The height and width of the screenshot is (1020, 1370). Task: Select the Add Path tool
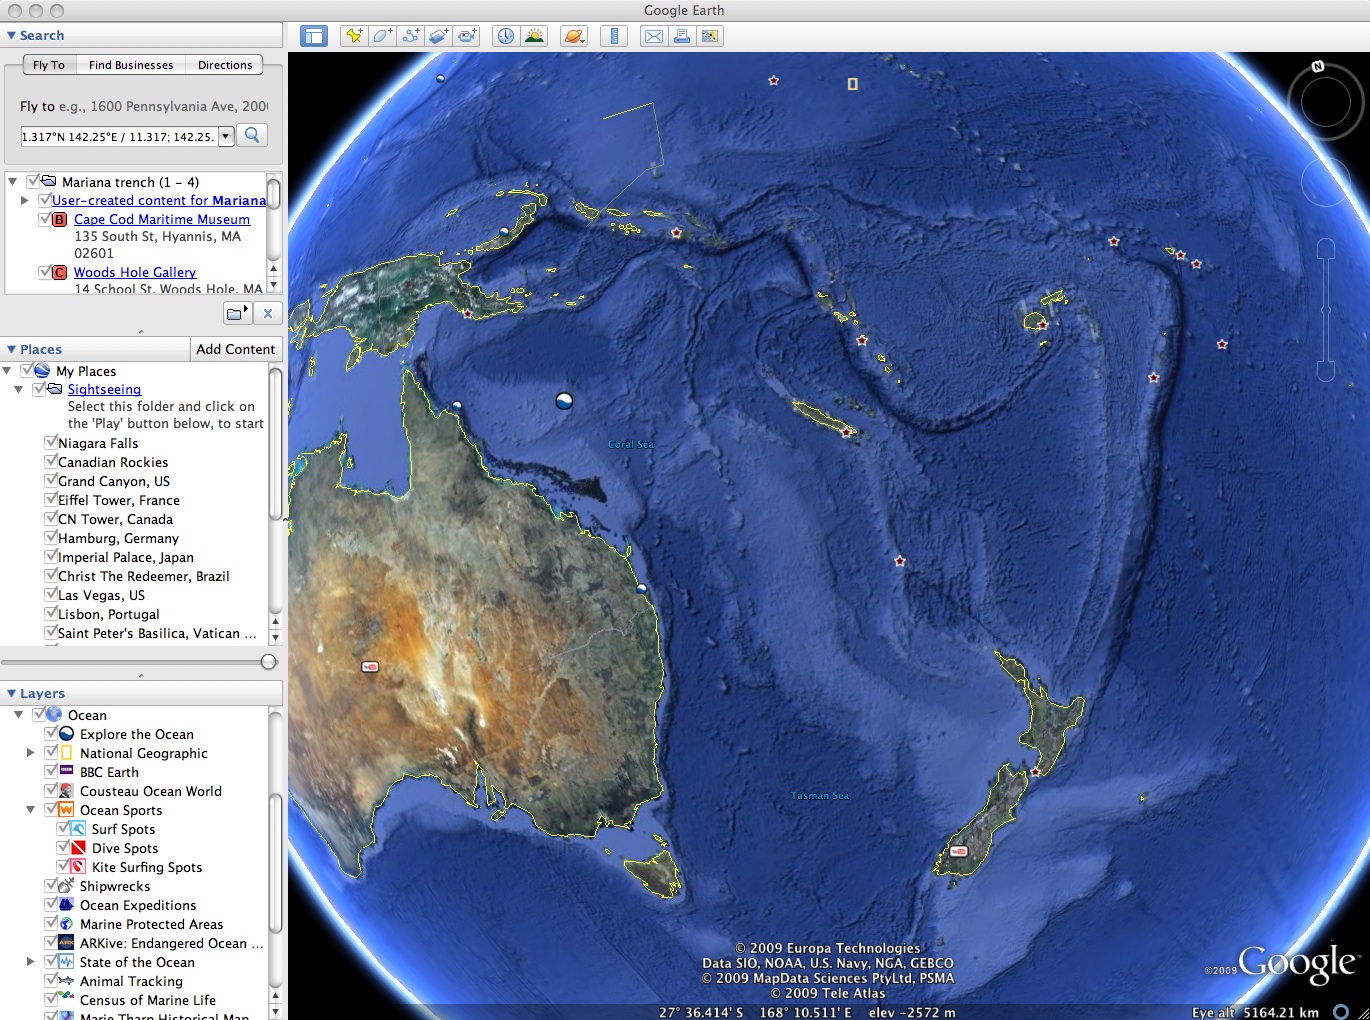click(410, 36)
